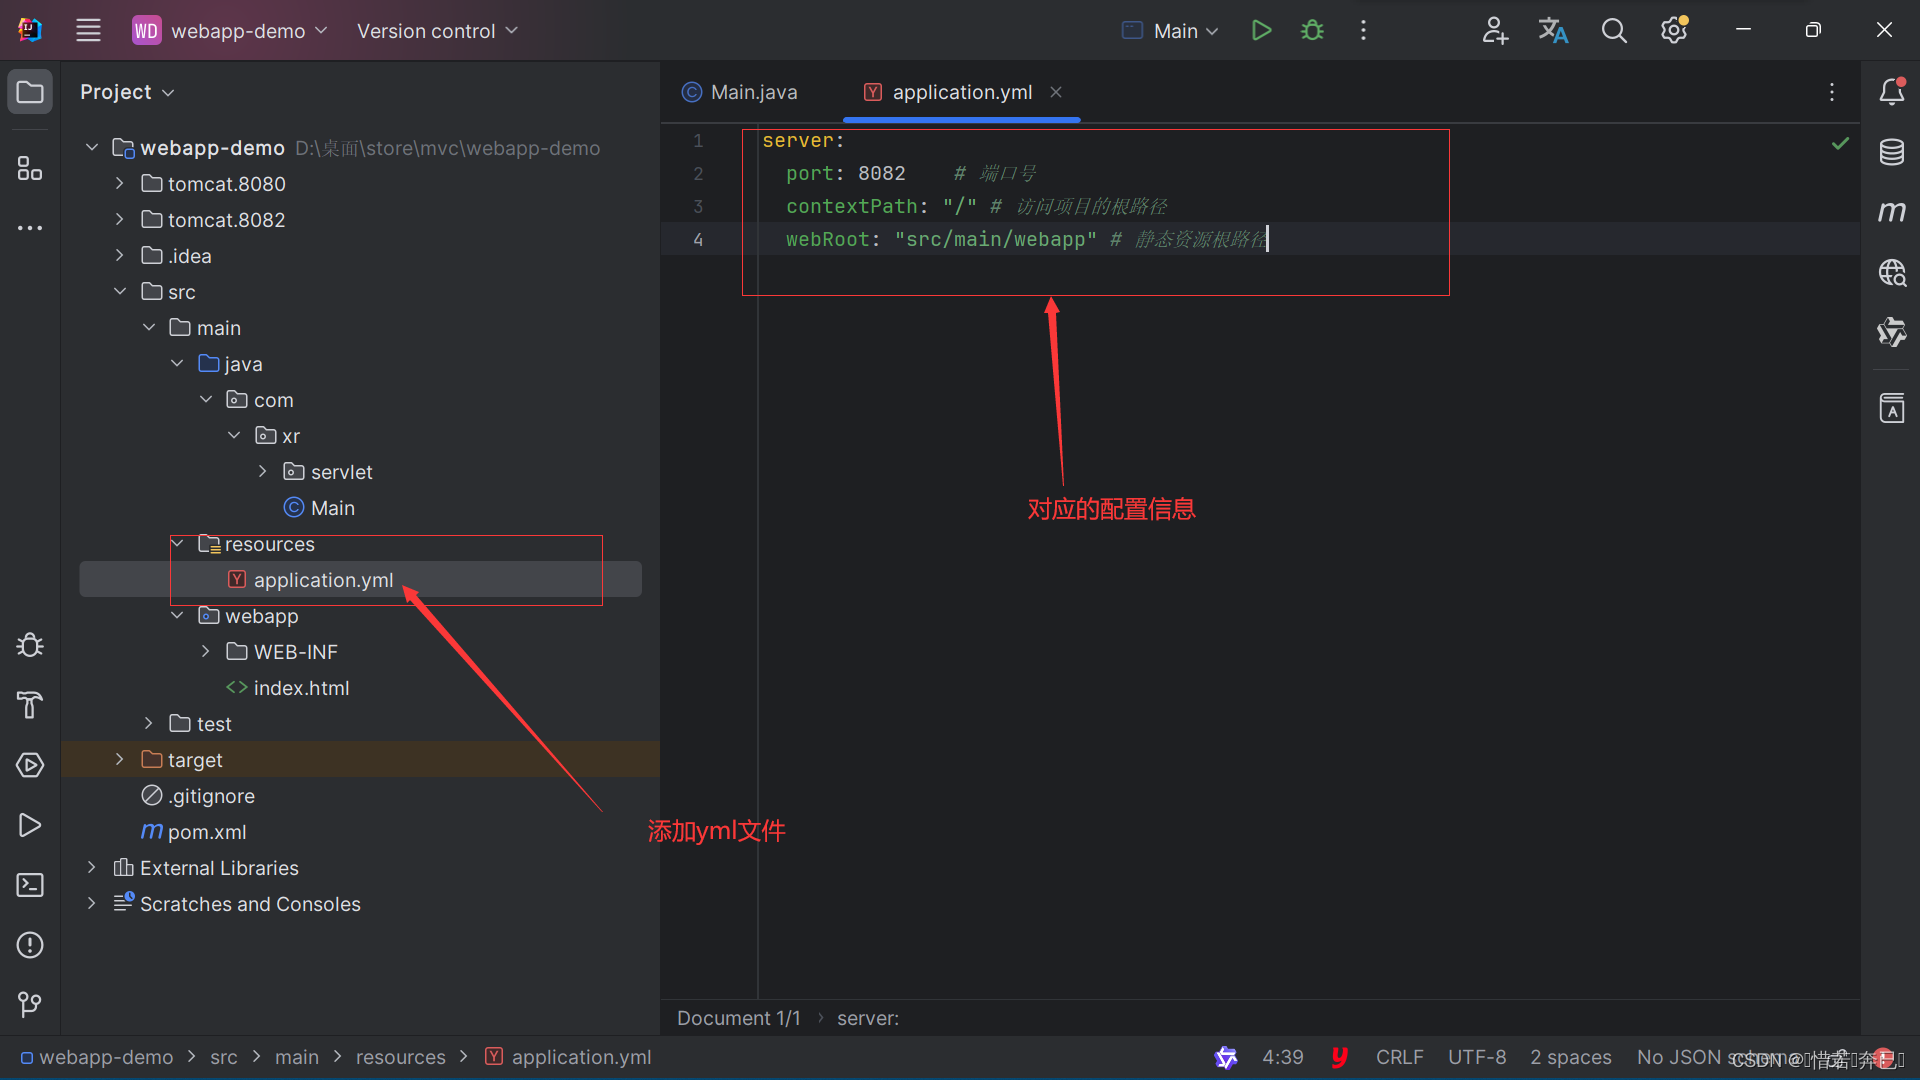This screenshot has height=1080, width=1920.
Task: Open the Terminal tool window
Action: coord(30,885)
